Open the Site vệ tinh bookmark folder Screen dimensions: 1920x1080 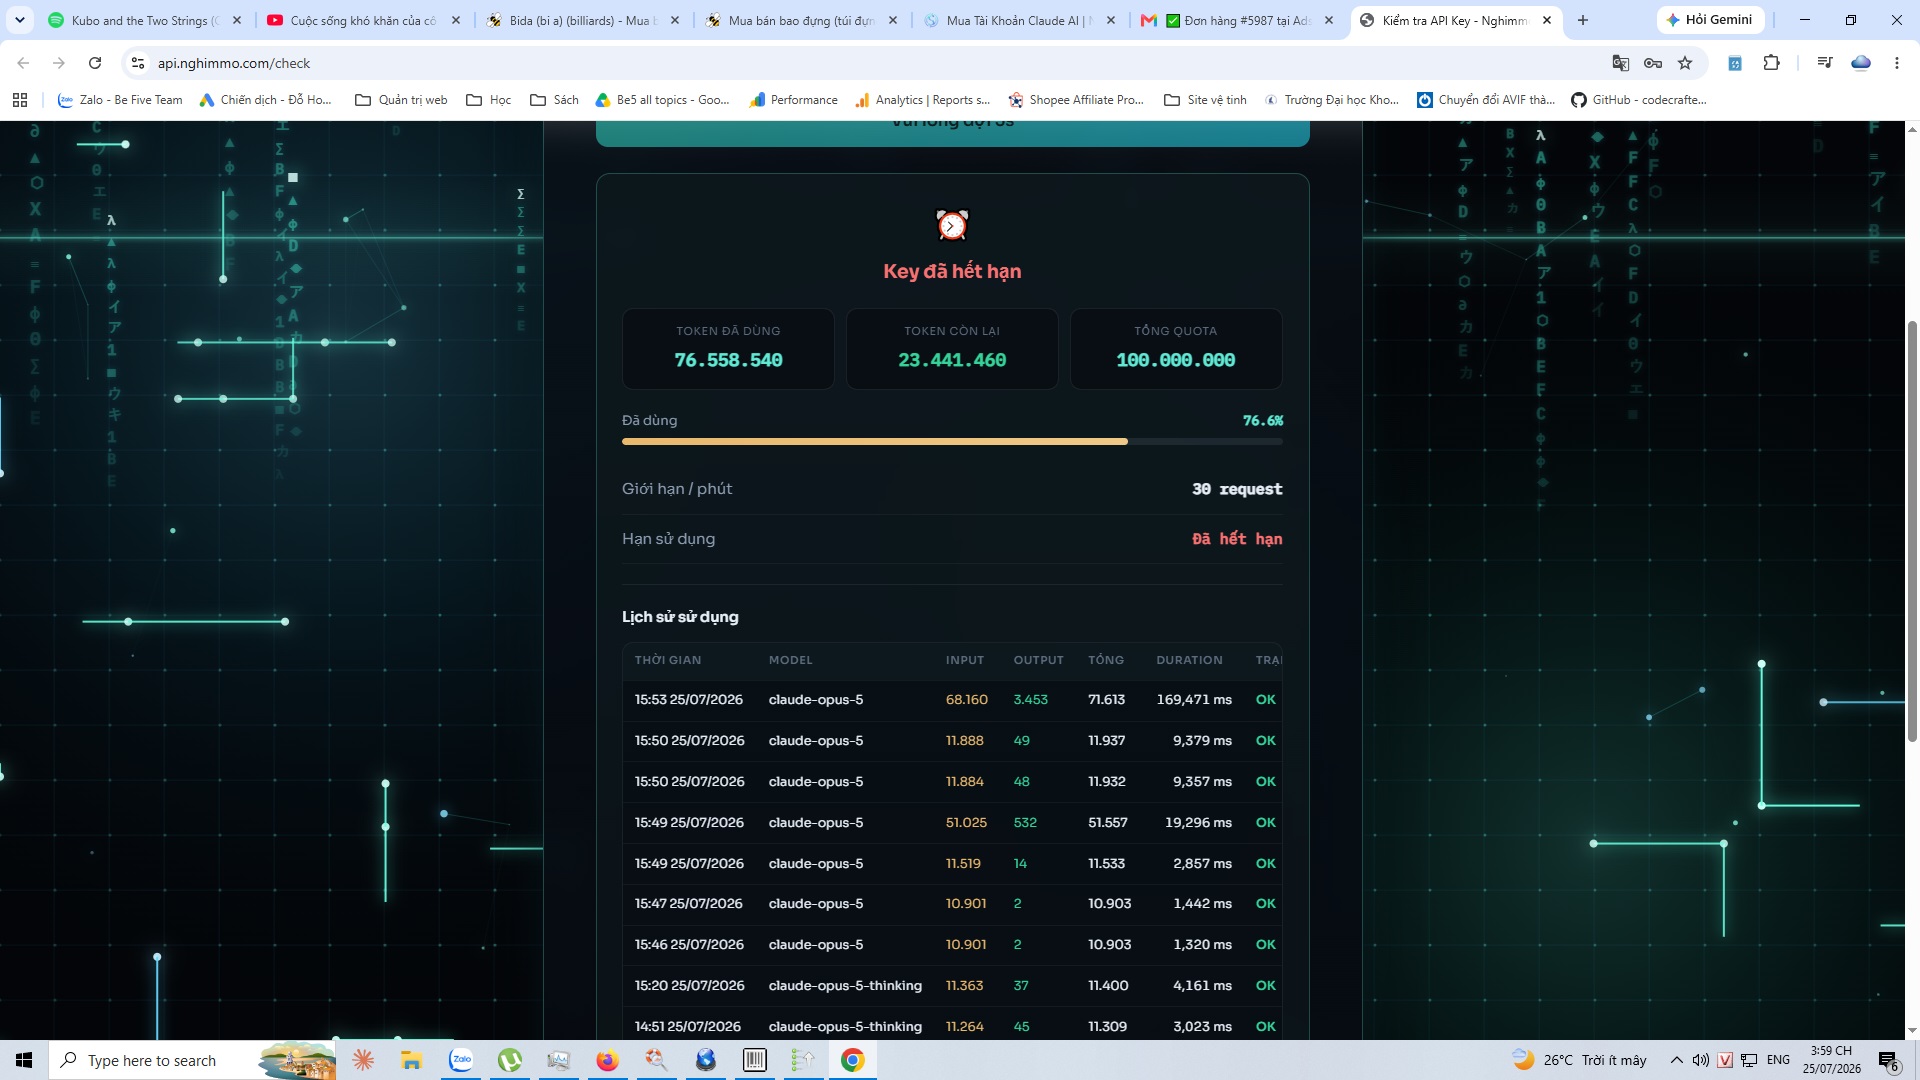(1206, 100)
